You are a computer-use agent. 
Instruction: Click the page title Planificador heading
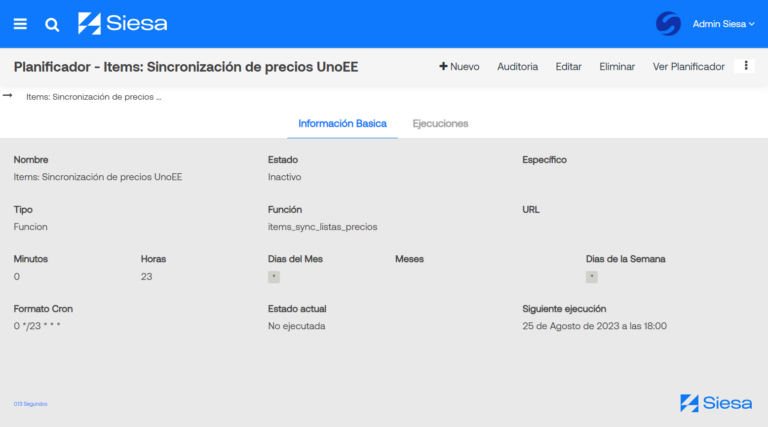pos(186,67)
